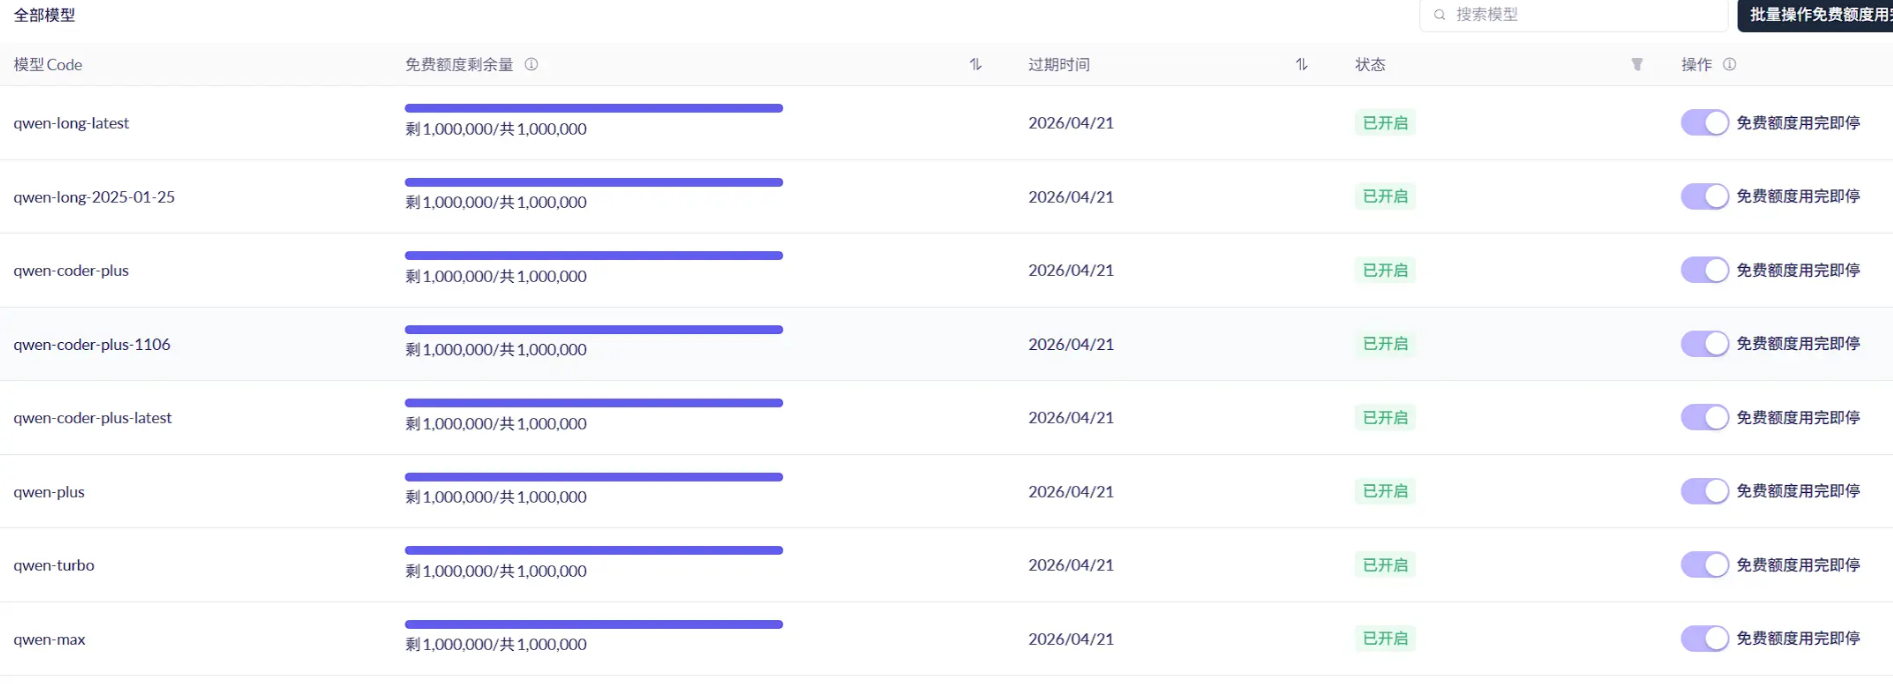Select the 全部模型 tab

click(44, 15)
